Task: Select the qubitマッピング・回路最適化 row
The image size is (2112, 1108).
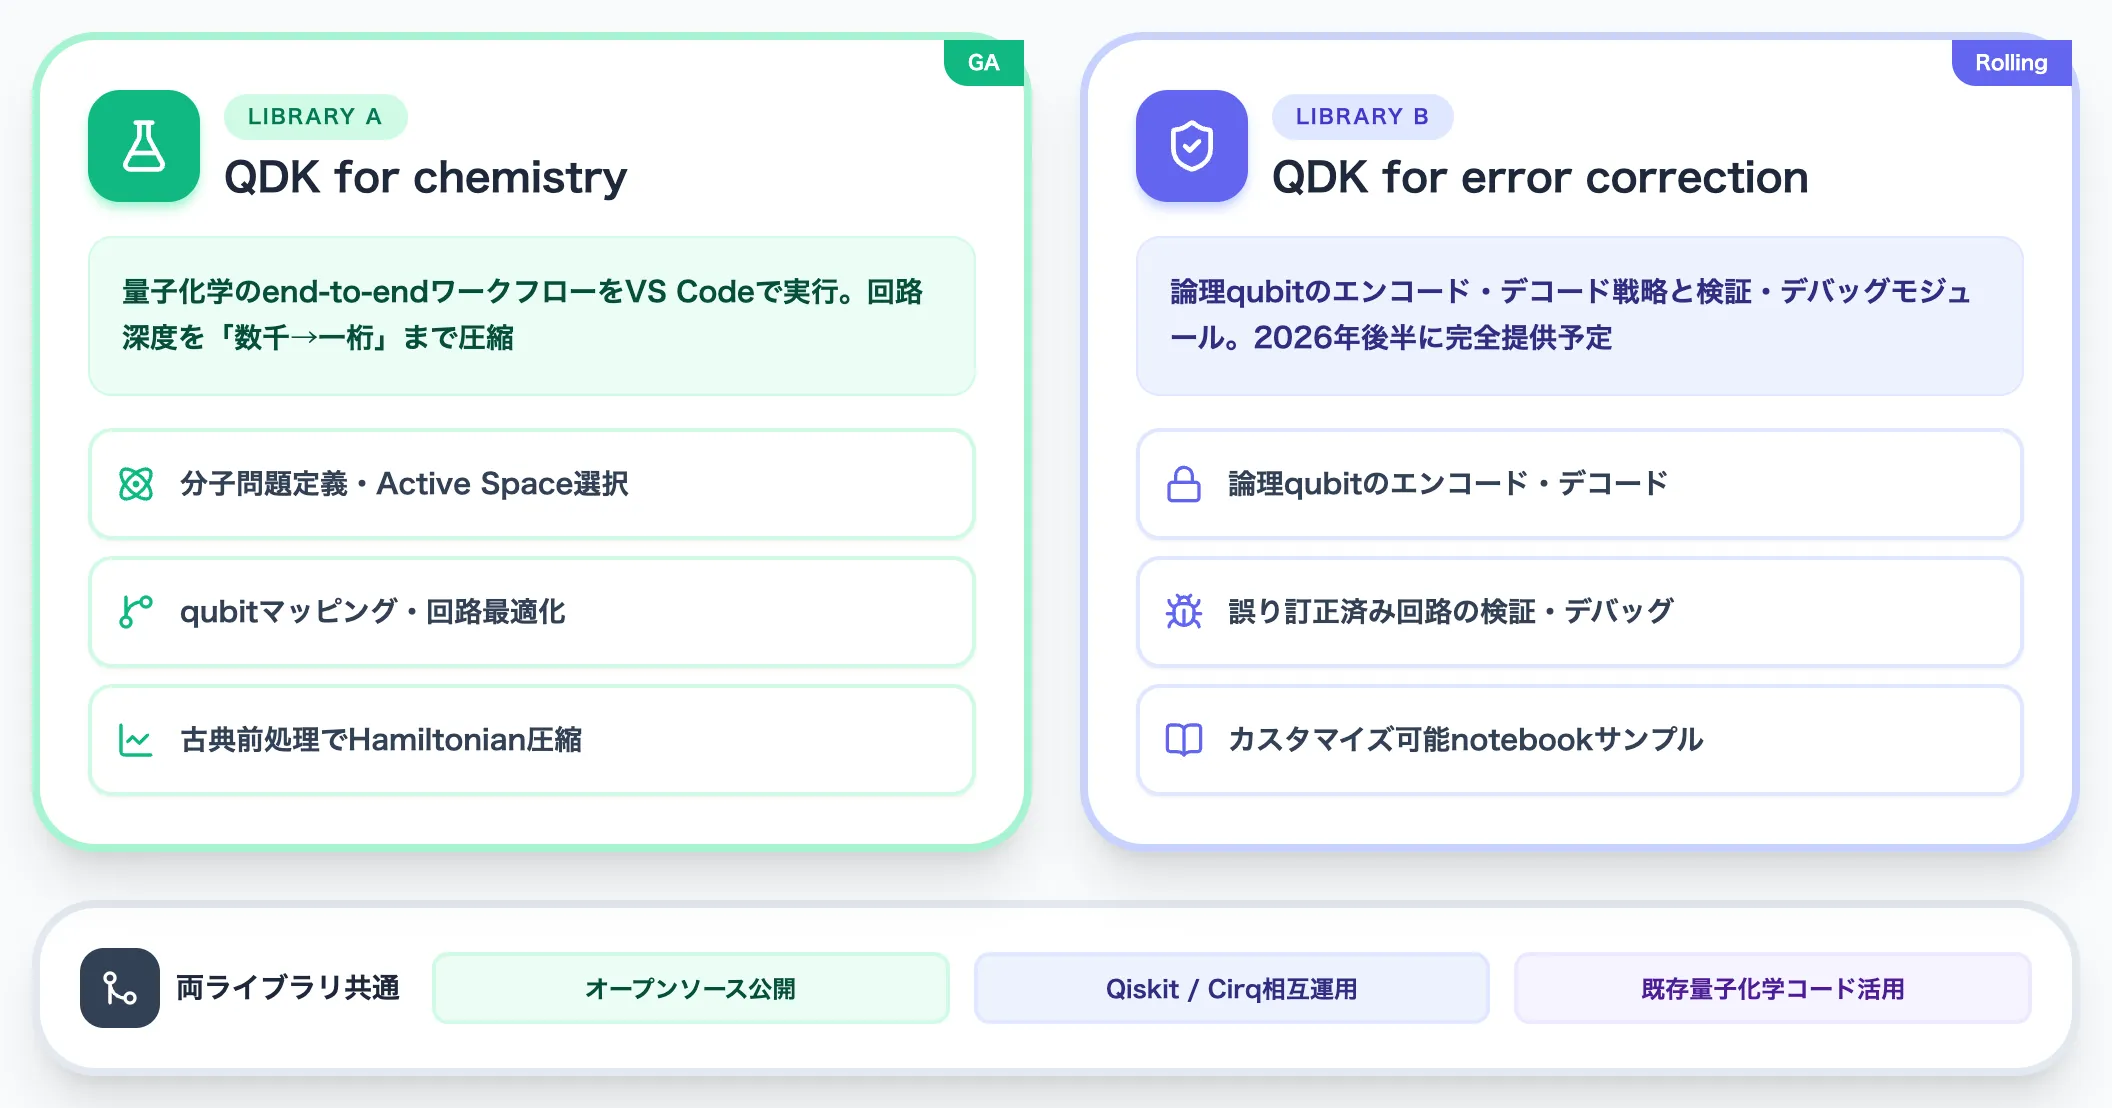Action: [x=532, y=612]
